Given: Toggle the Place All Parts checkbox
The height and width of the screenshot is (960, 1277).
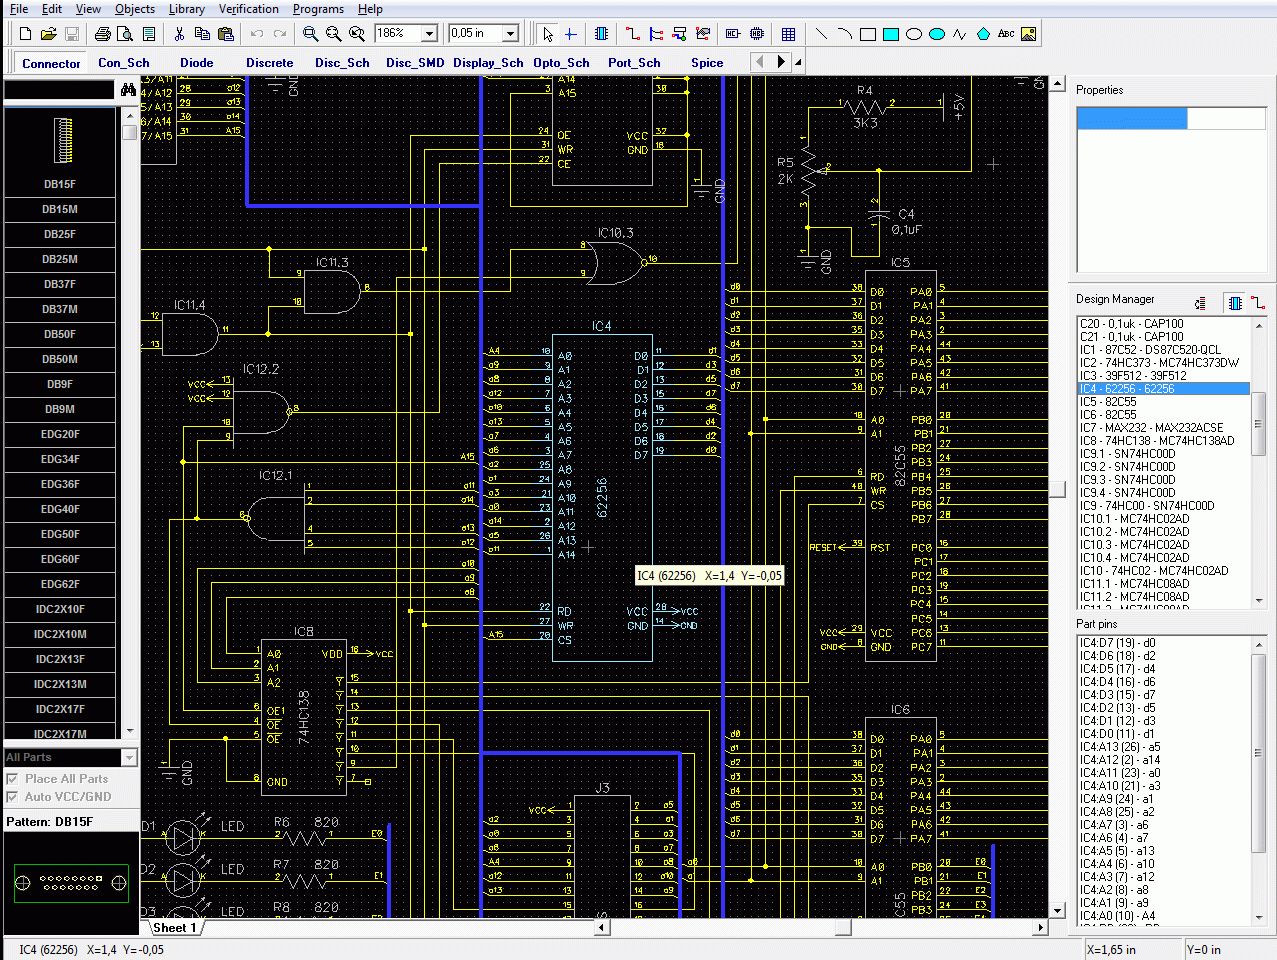Looking at the screenshot, I should 13,779.
